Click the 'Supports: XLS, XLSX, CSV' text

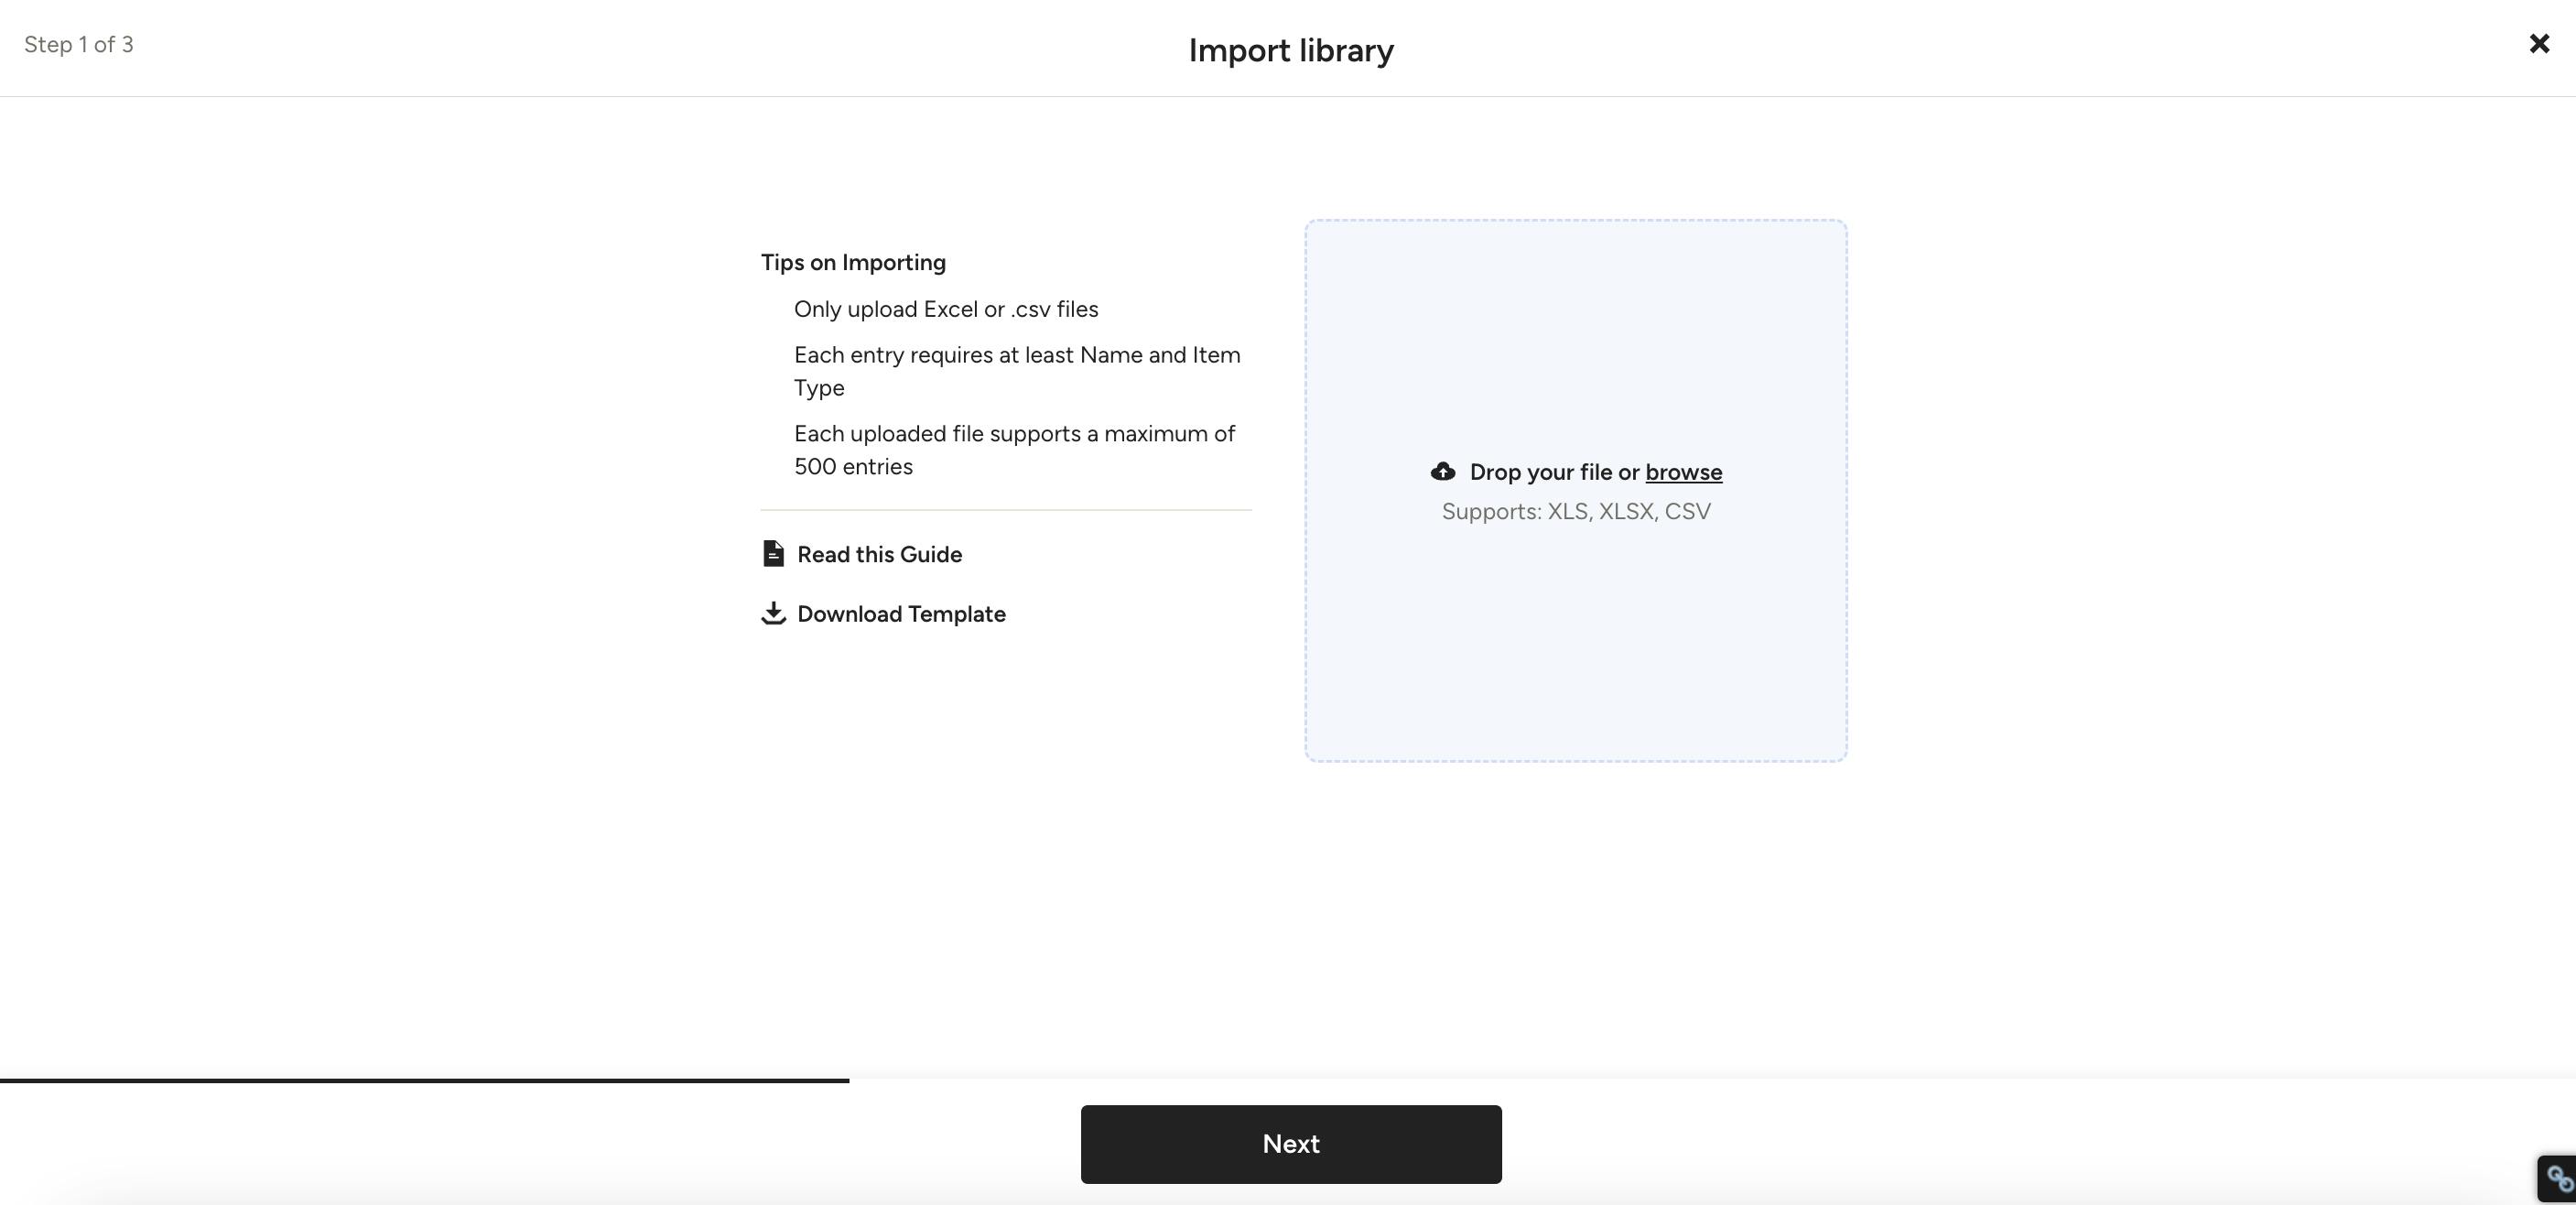point(1575,511)
